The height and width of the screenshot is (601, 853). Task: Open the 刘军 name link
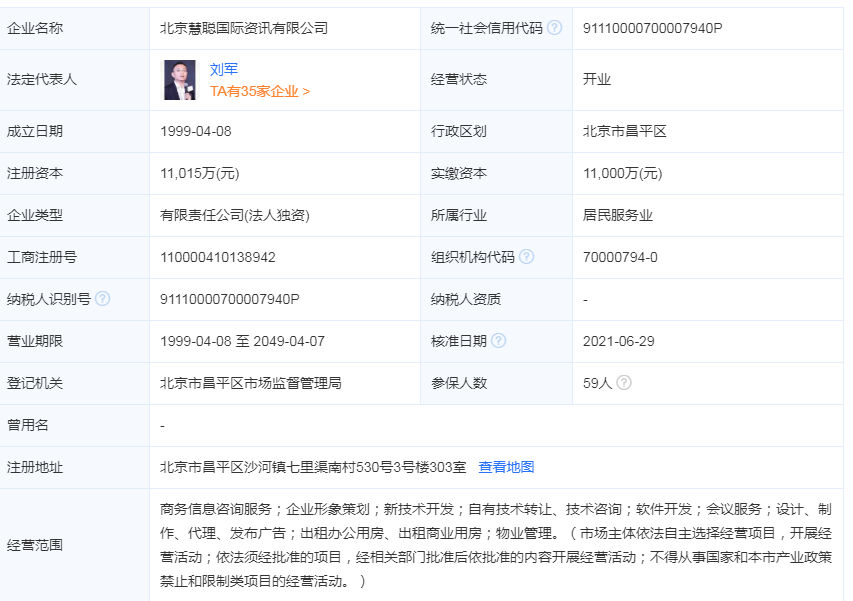click(224, 69)
